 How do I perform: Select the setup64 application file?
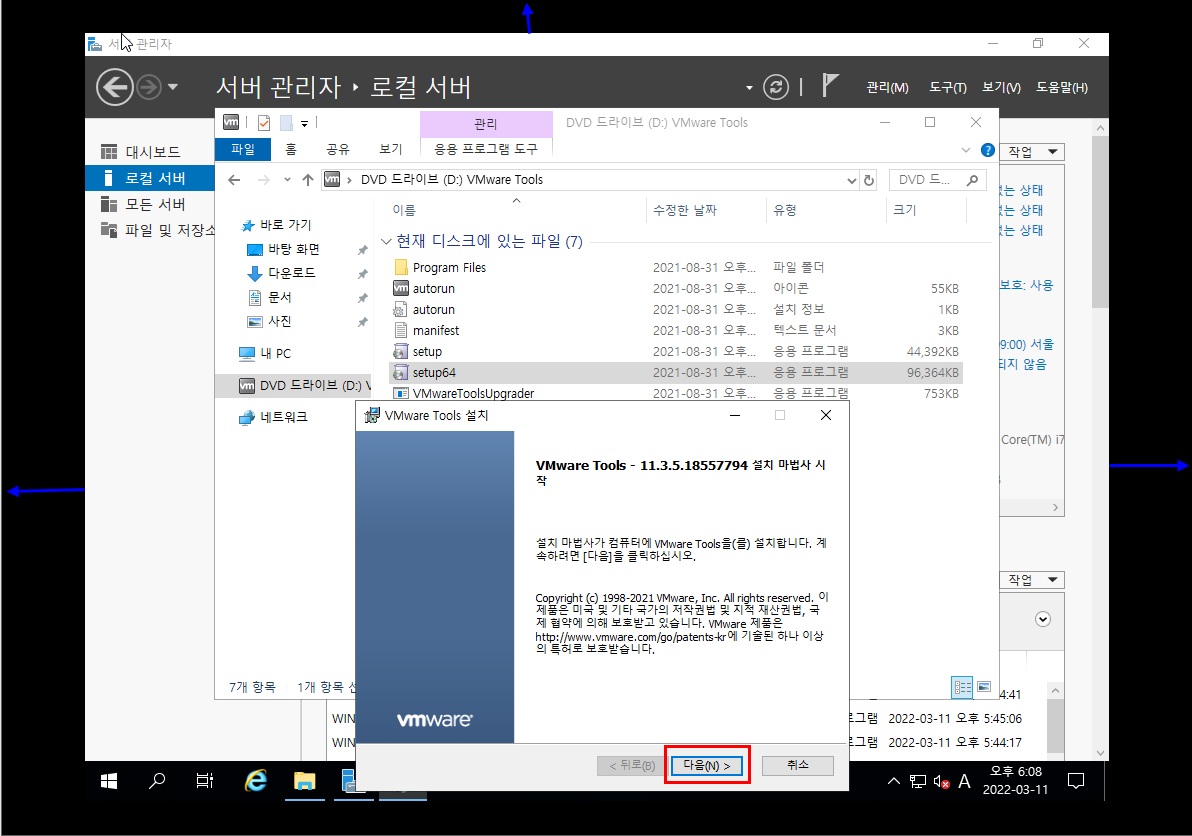click(676, 372)
